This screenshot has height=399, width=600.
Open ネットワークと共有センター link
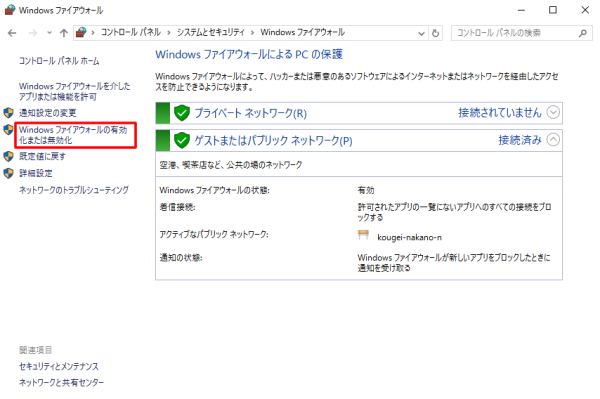click(62, 382)
